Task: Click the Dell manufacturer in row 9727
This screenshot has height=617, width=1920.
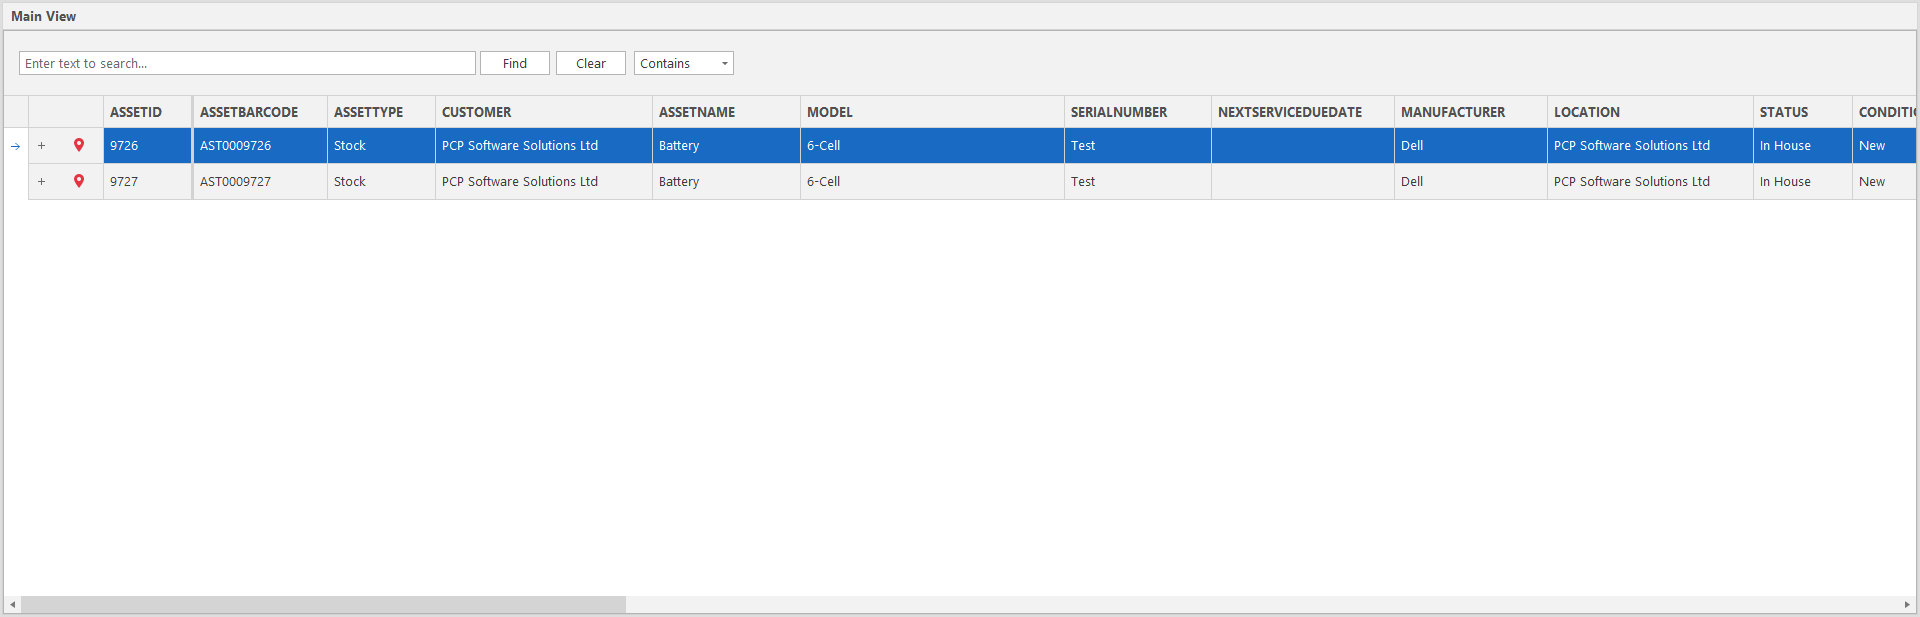Action: (x=1471, y=181)
